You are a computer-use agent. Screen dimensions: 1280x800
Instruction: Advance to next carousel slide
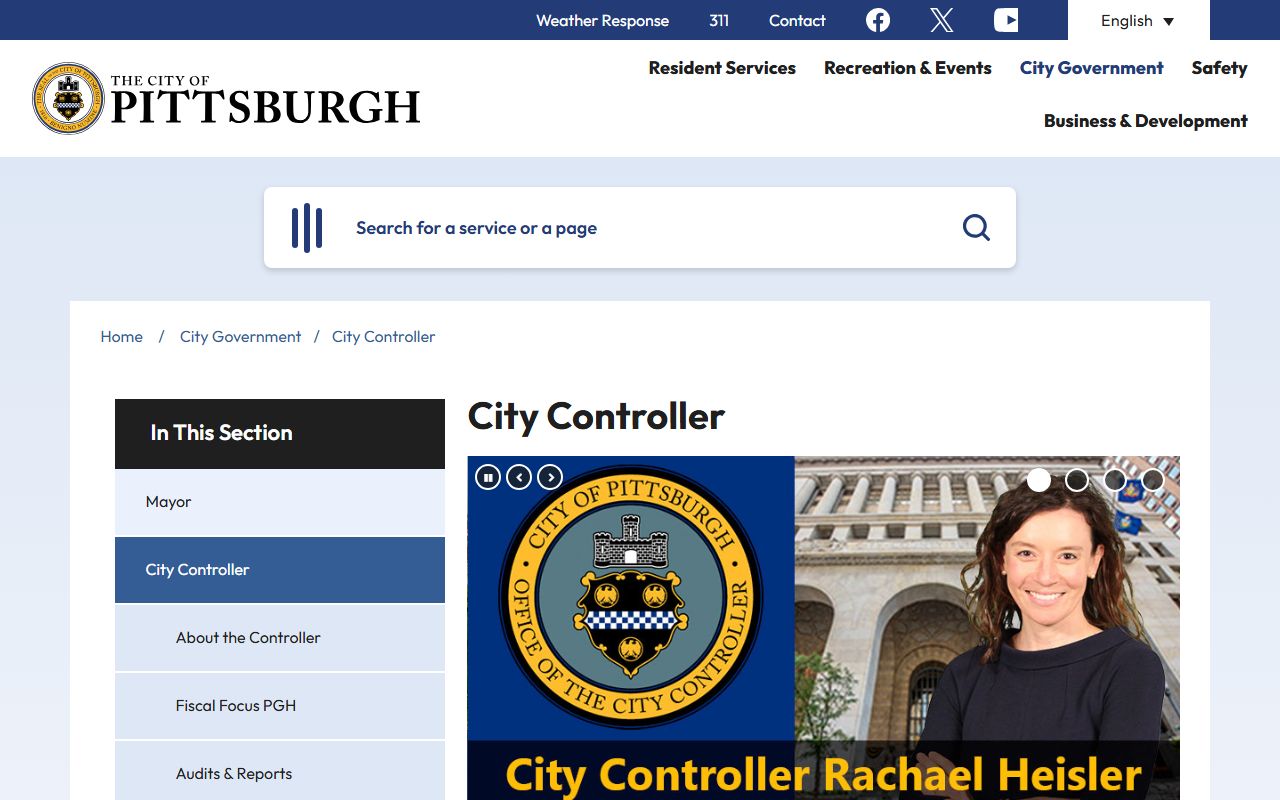[550, 477]
